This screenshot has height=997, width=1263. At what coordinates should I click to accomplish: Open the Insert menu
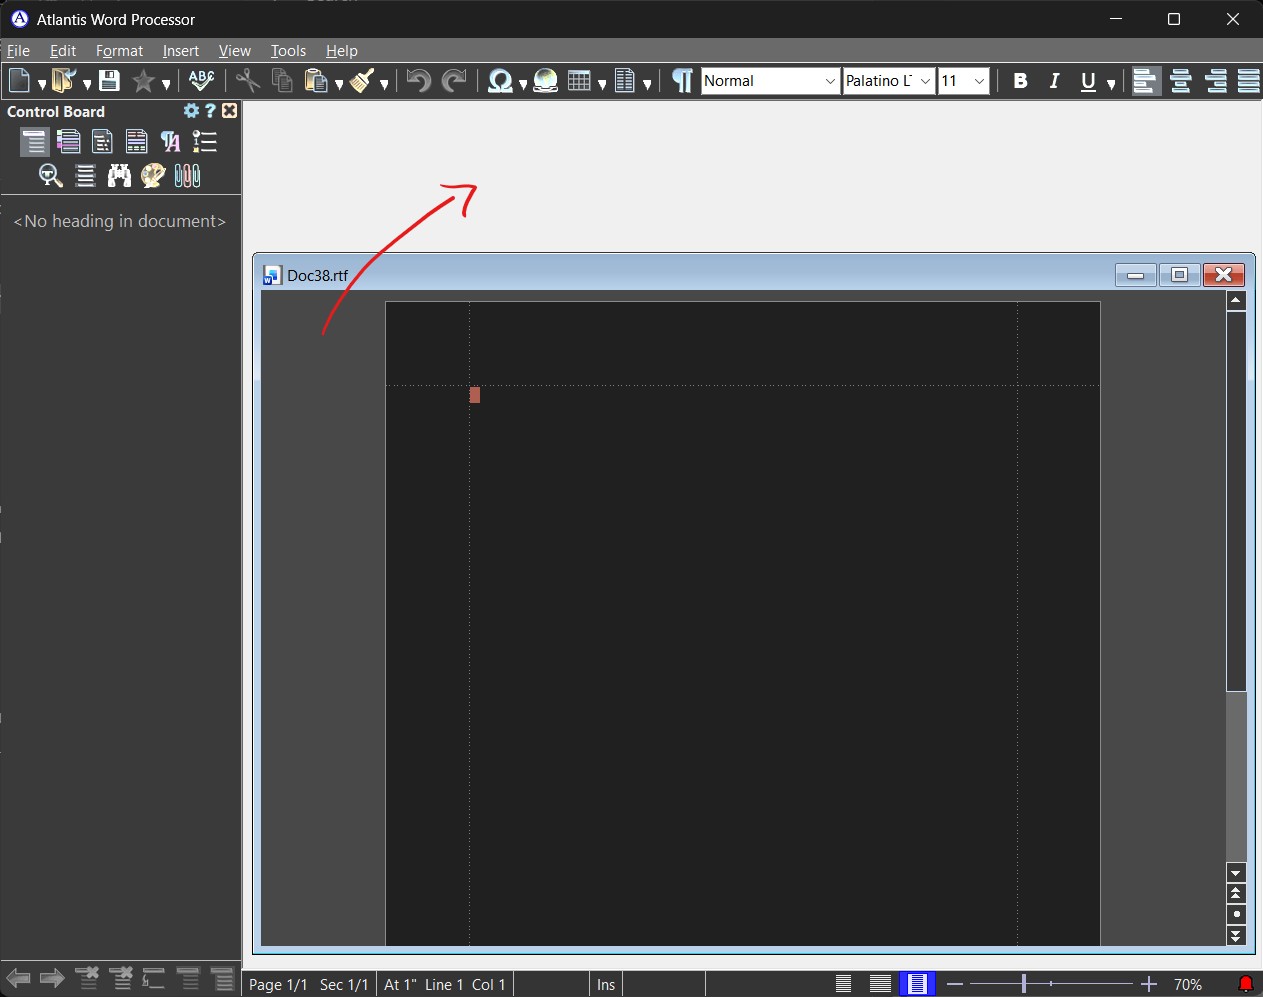181,51
